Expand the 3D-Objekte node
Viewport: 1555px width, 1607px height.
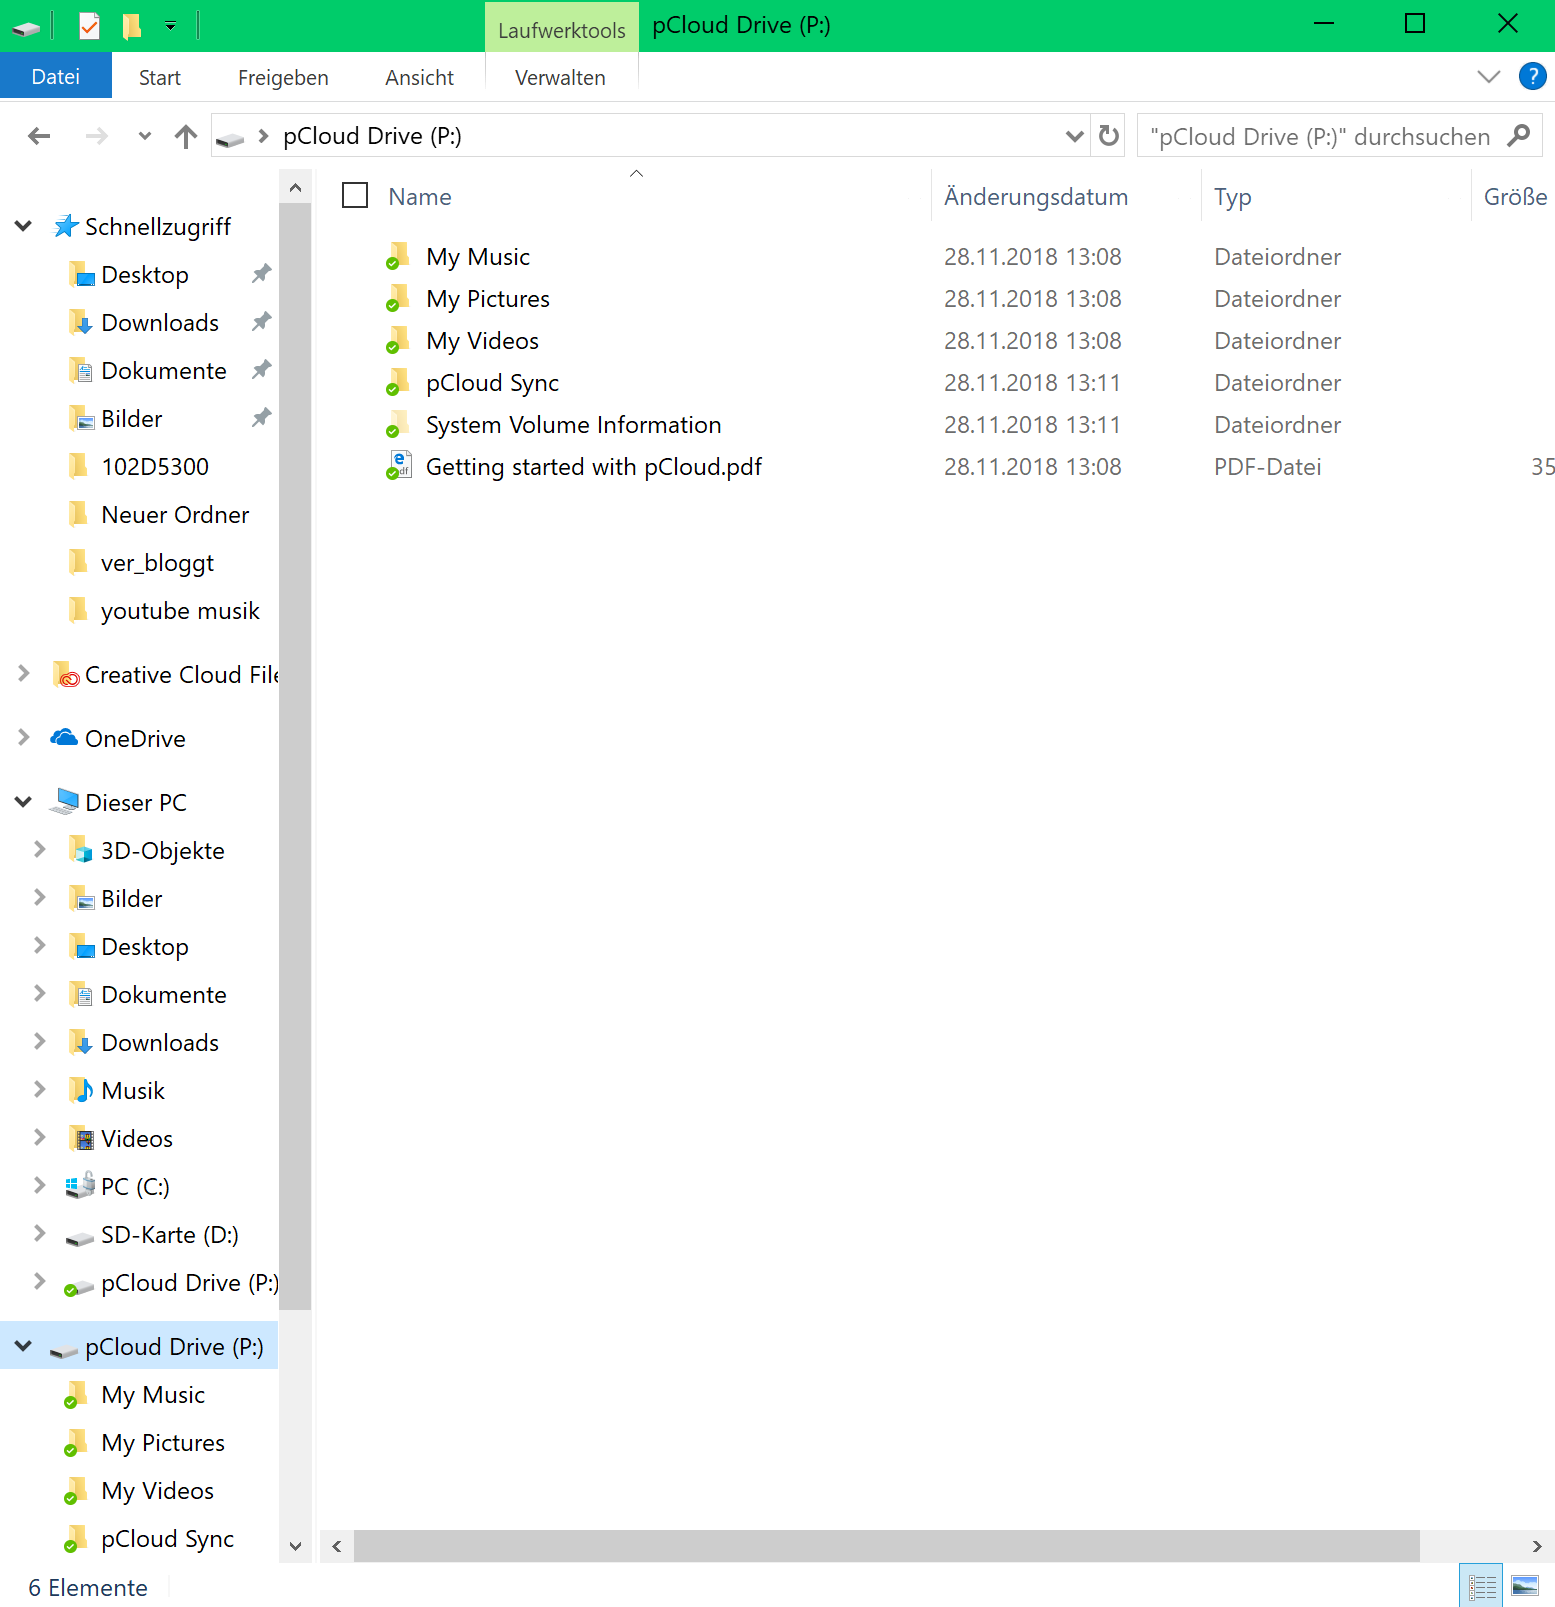click(x=39, y=850)
